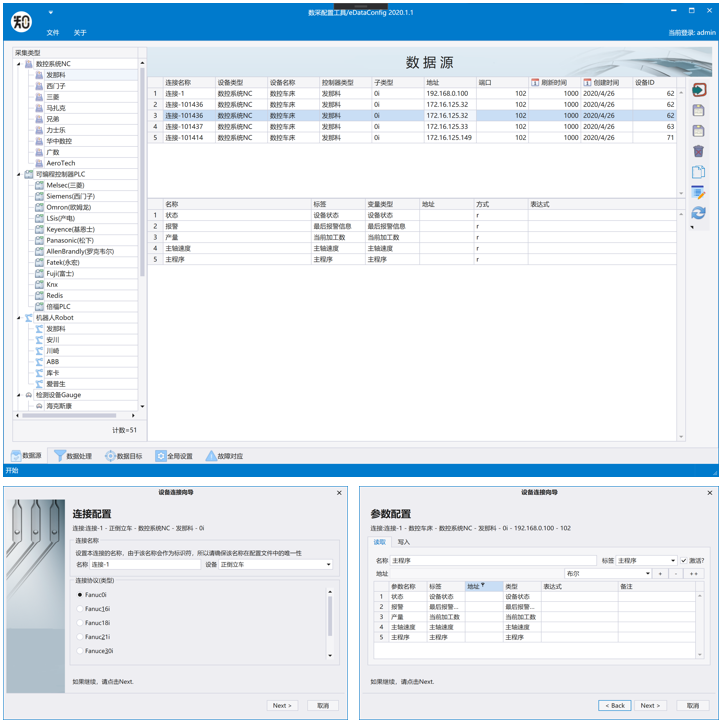Select the Fanuc18i protocol radio button

coord(80,622)
